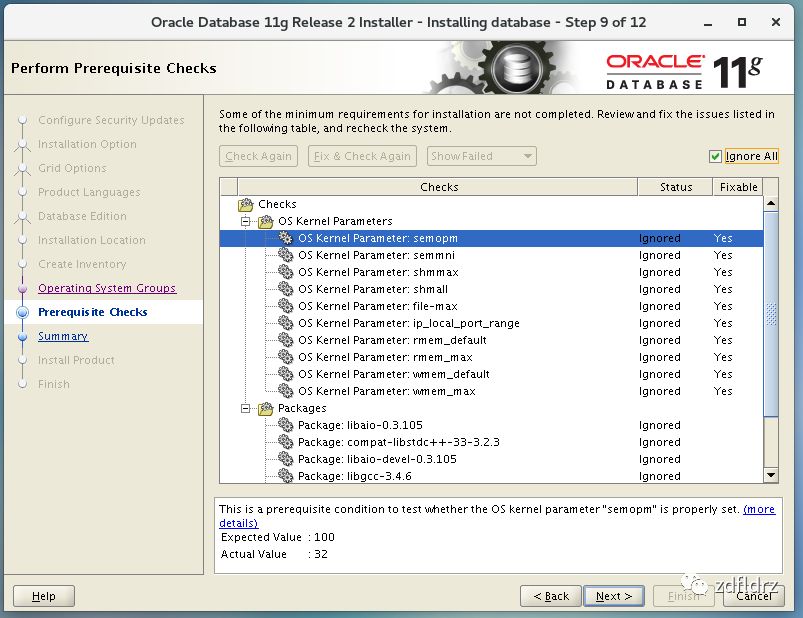Click the gear icon beside rmem_max

(285, 357)
